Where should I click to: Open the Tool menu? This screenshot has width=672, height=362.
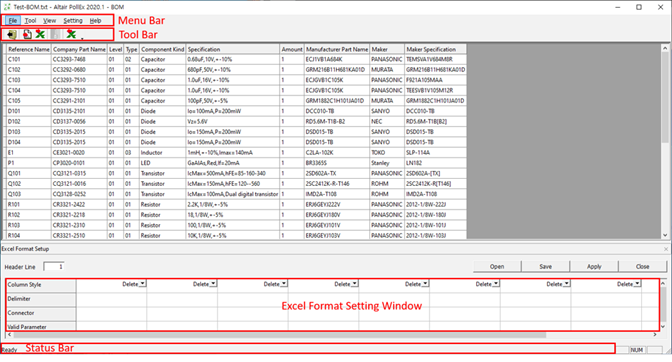(30, 21)
